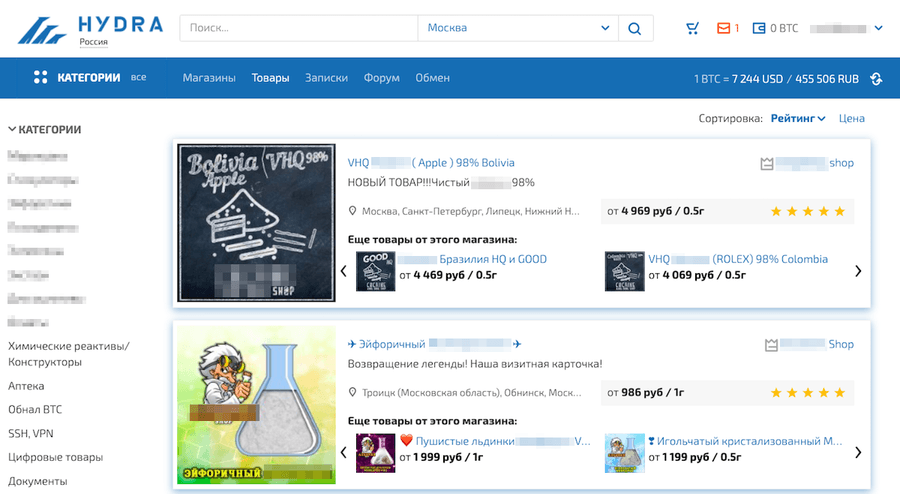Open the second listing's 'Shop' link

click(841, 344)
